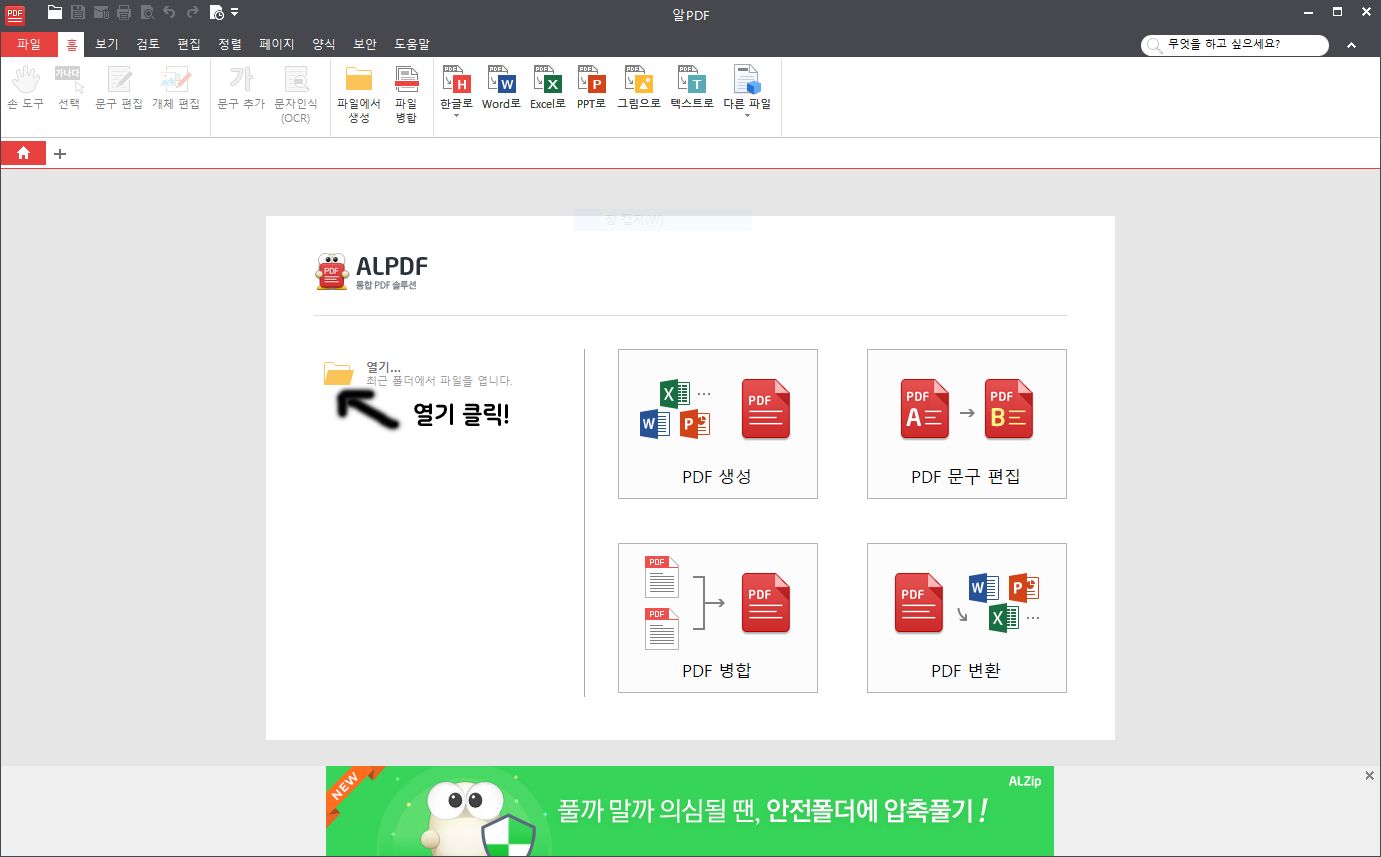Click the PDF 변환 tile
1381x857 pixels.
(967, 618)
